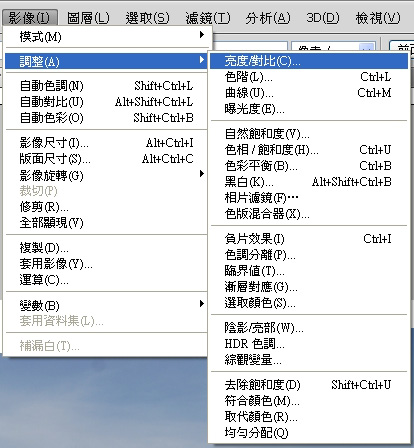This screenshot has width=414, height=448.
Task: Choose 陰影/亮部(W) option
Action: (x=309, y=328)
